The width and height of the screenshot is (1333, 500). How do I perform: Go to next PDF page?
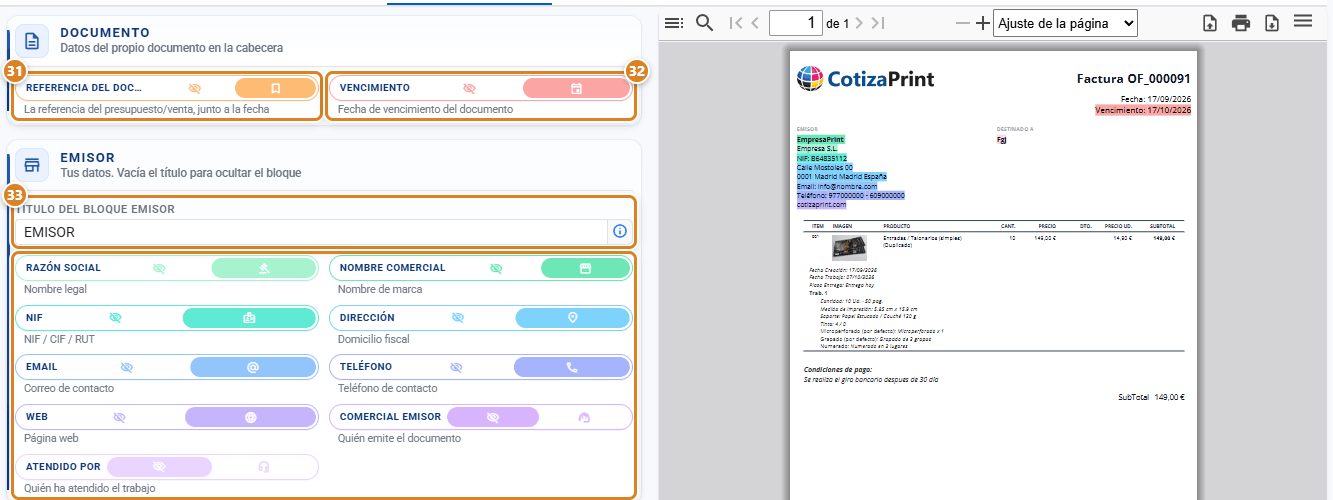[860, 23]
